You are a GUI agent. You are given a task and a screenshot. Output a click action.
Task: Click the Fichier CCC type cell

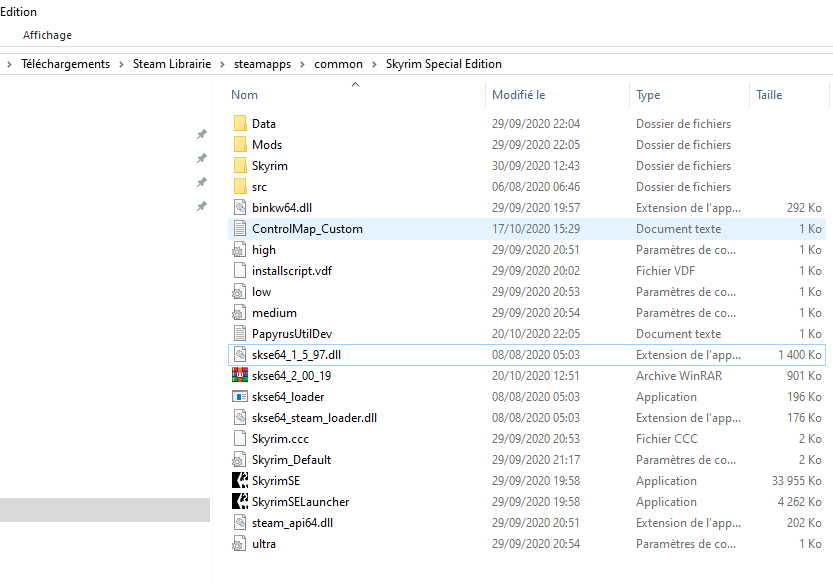click(667, 438)
